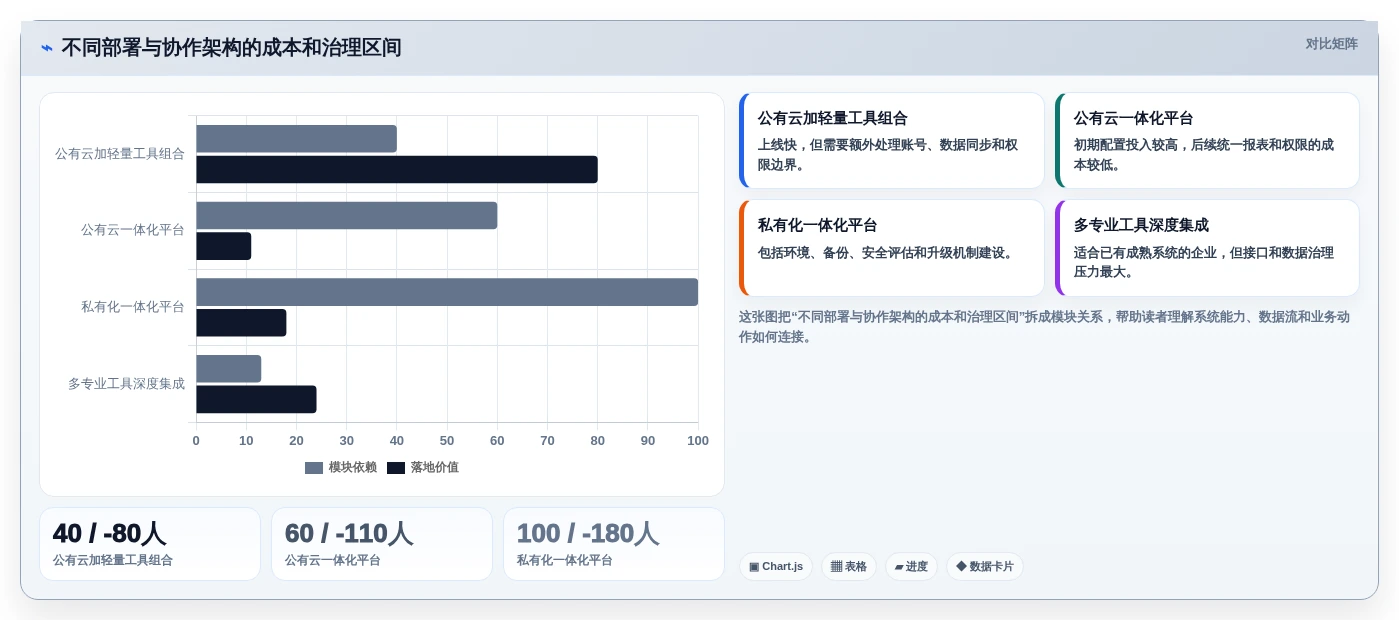
Task: Open the 公有云一体化平台 info card
Action: point(1207,141)
